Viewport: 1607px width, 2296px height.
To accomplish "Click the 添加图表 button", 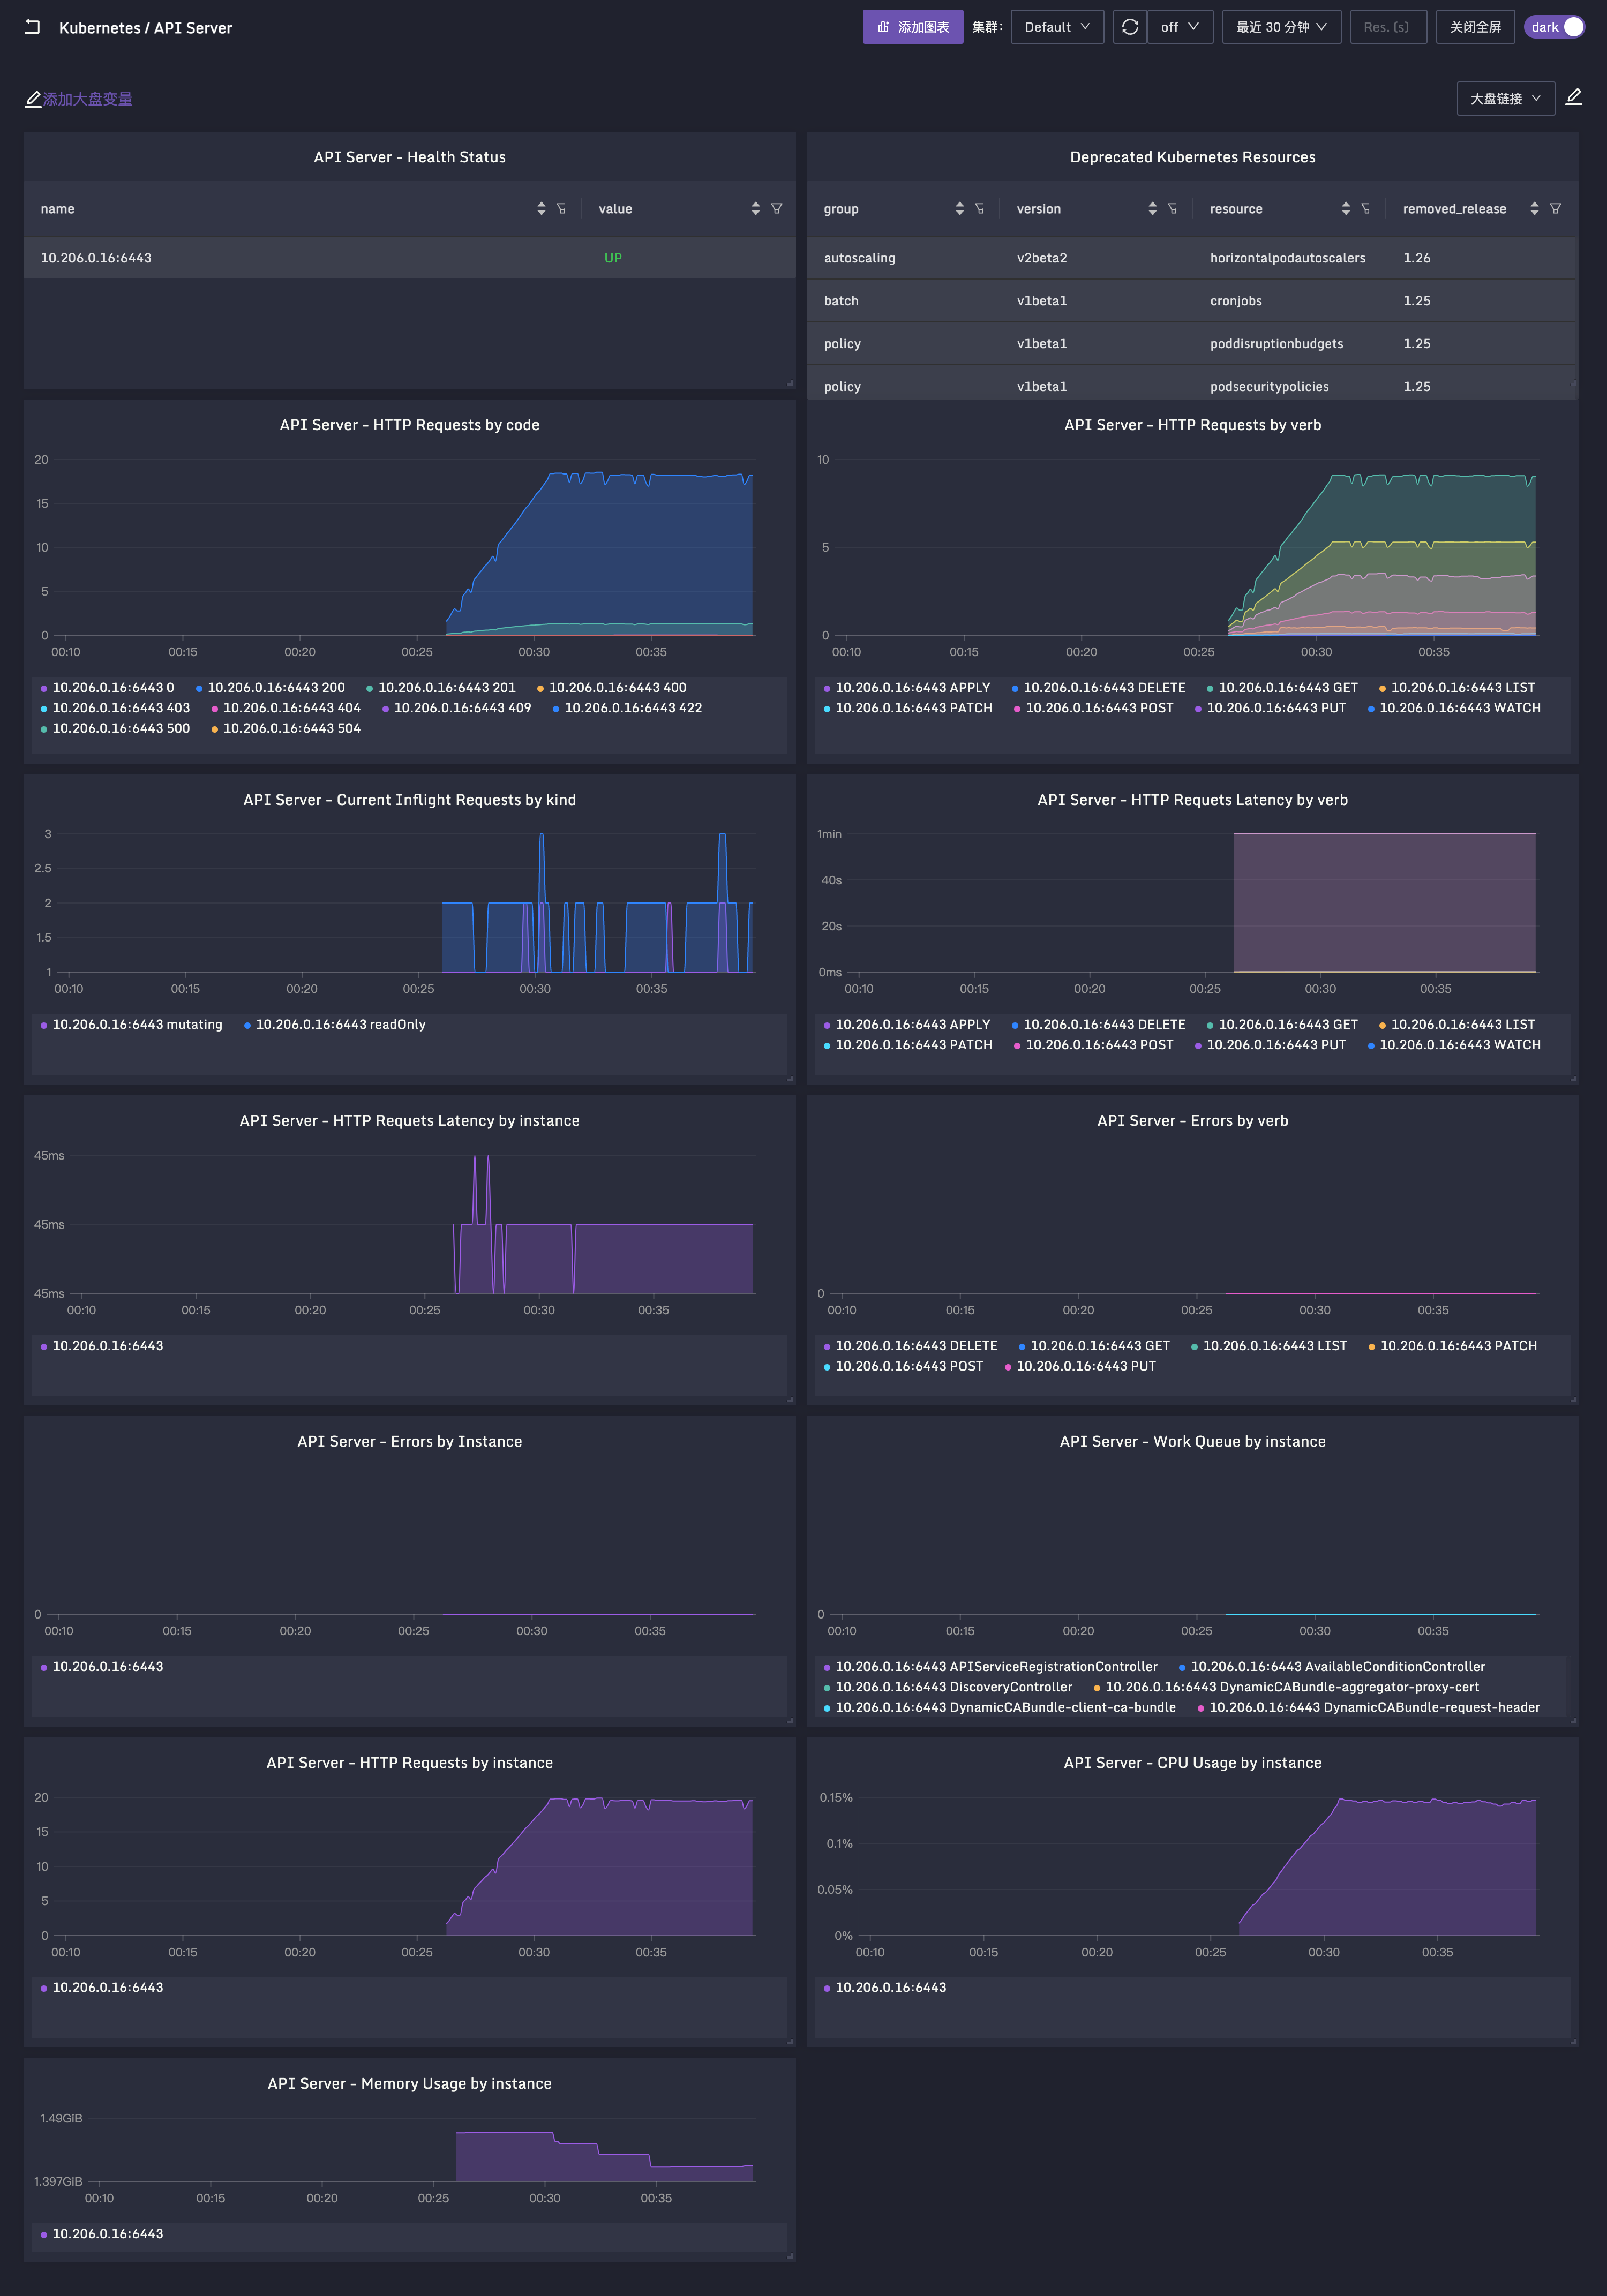I will tap(912, 27).
